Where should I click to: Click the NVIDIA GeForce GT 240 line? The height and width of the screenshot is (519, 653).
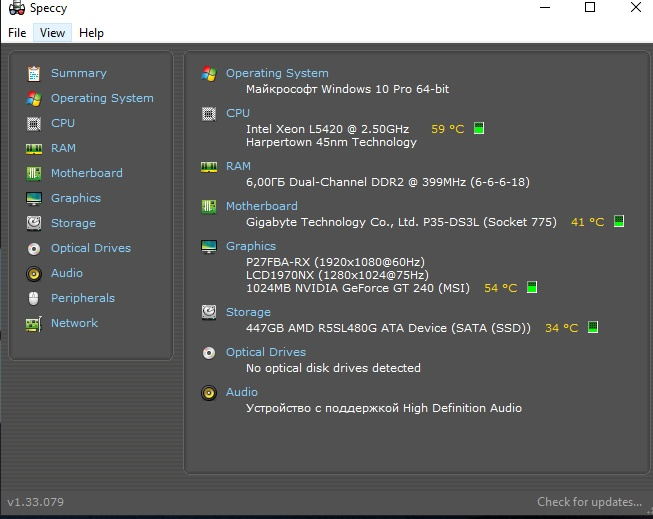[358, 288]
